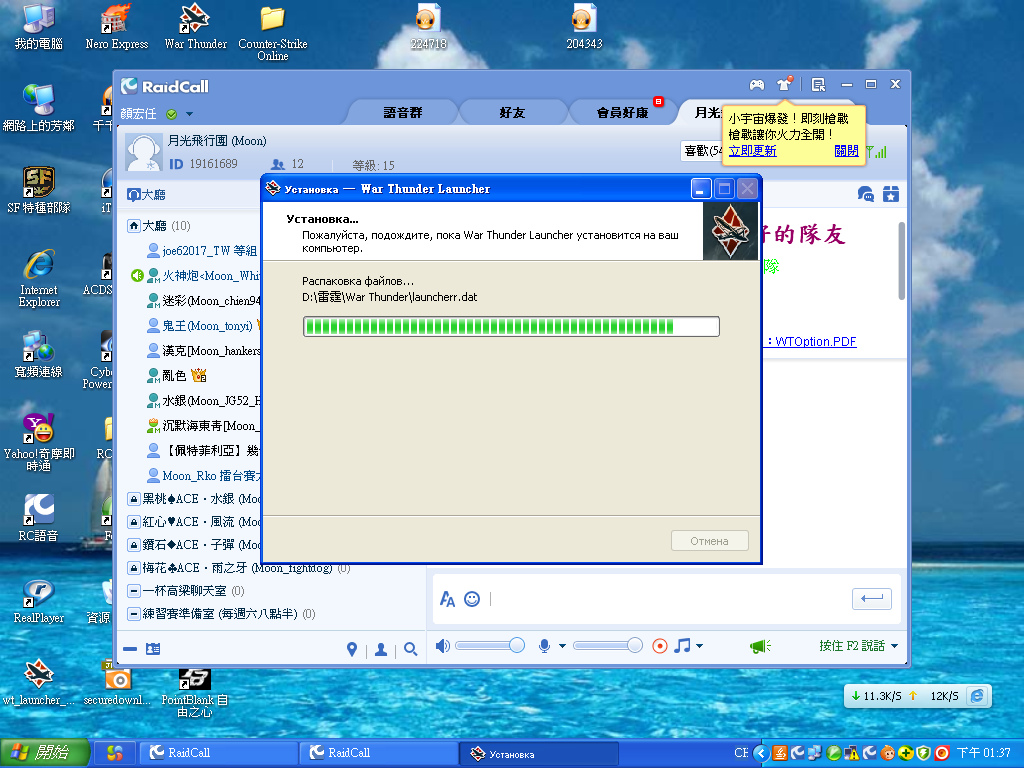Expand the 一杯高梁聊天室 channel
The height and width of the screenshot is (768, 1024).
(x=133, y=591)
